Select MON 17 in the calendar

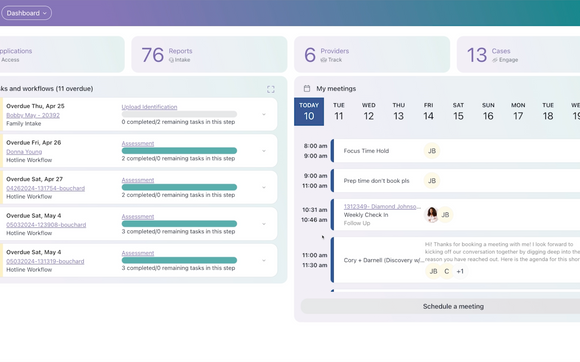[x=518, y=112]
